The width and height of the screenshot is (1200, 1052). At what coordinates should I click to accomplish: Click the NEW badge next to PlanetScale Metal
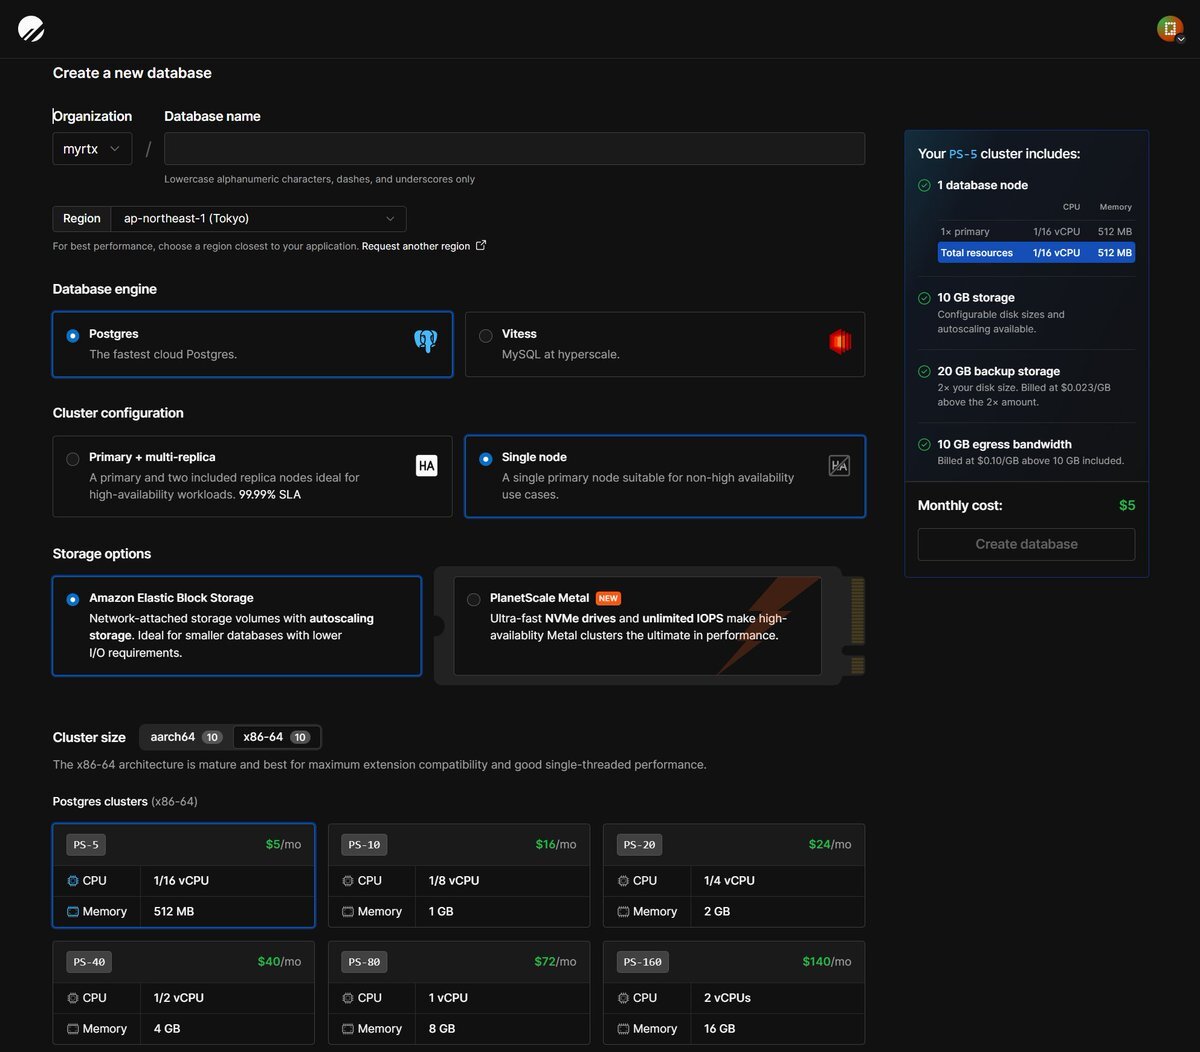[x=608, y=598]
